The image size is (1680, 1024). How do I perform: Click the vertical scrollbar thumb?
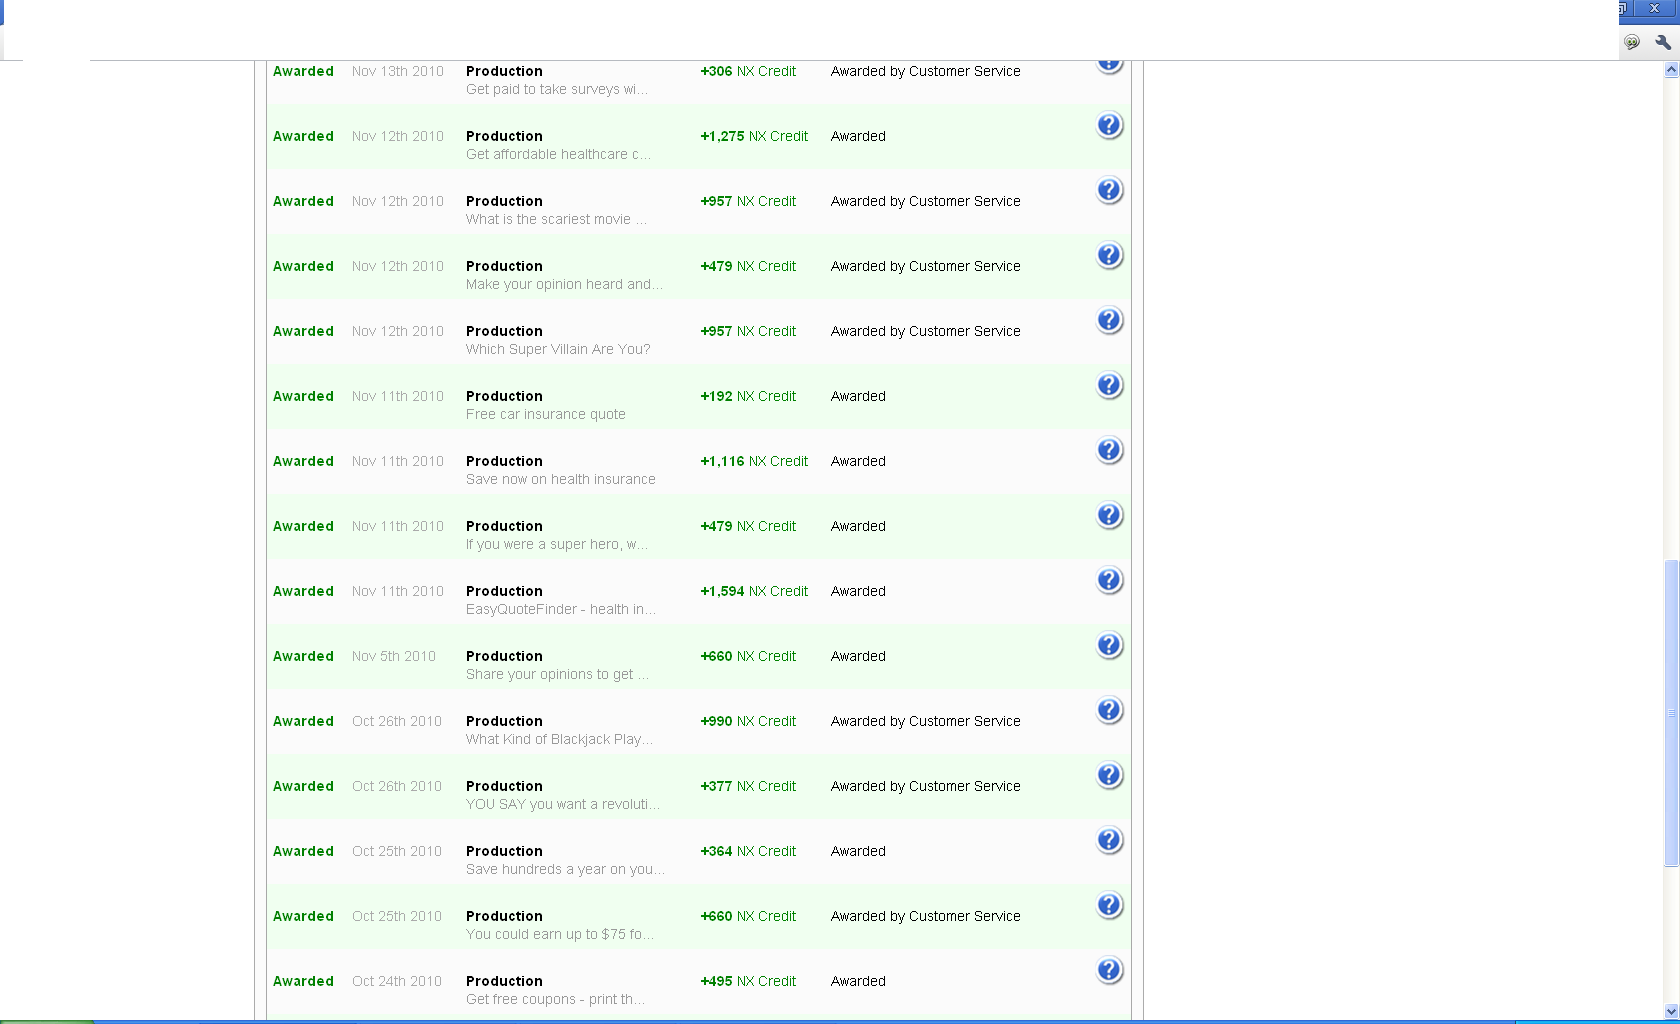click(1671, 714)
